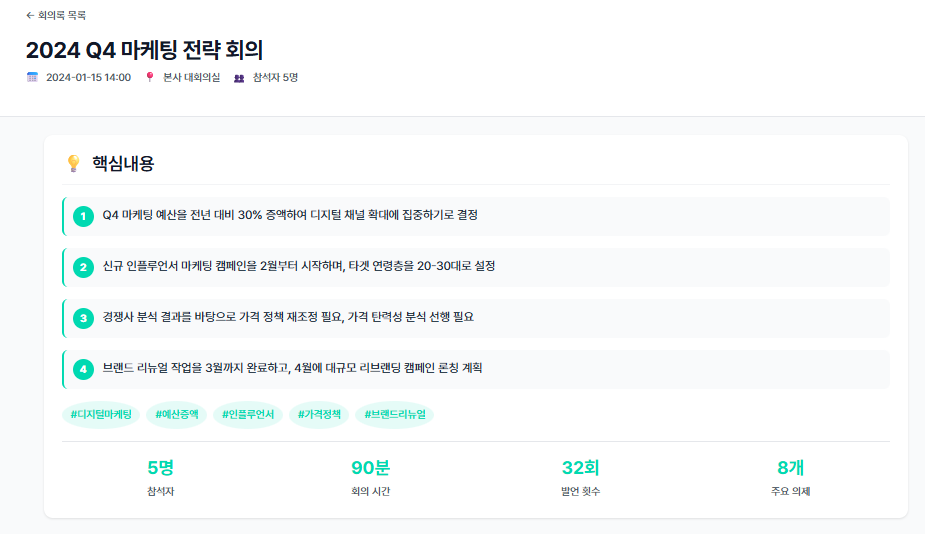Select the #인플루언서 tag

248,414
